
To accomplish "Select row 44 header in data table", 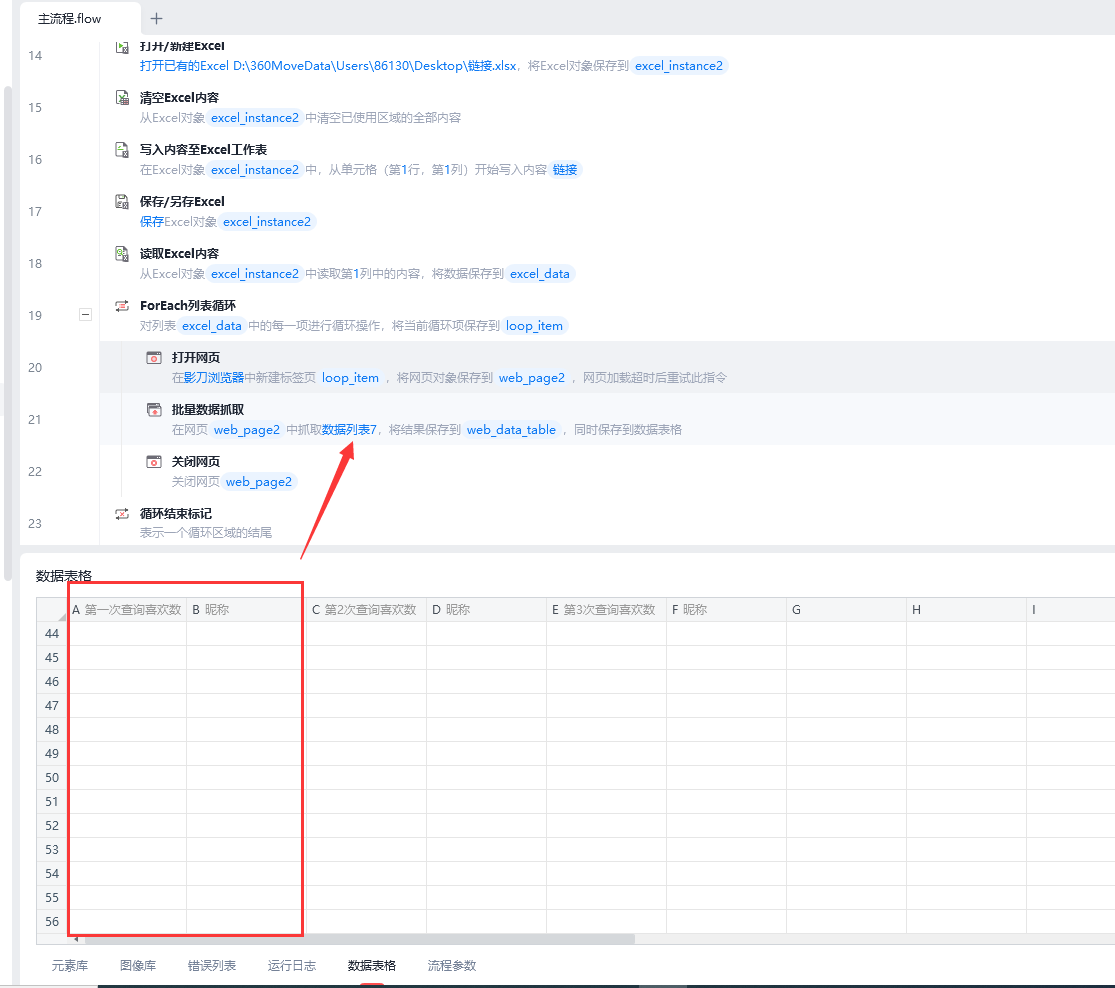I will [x=52, y=634].
